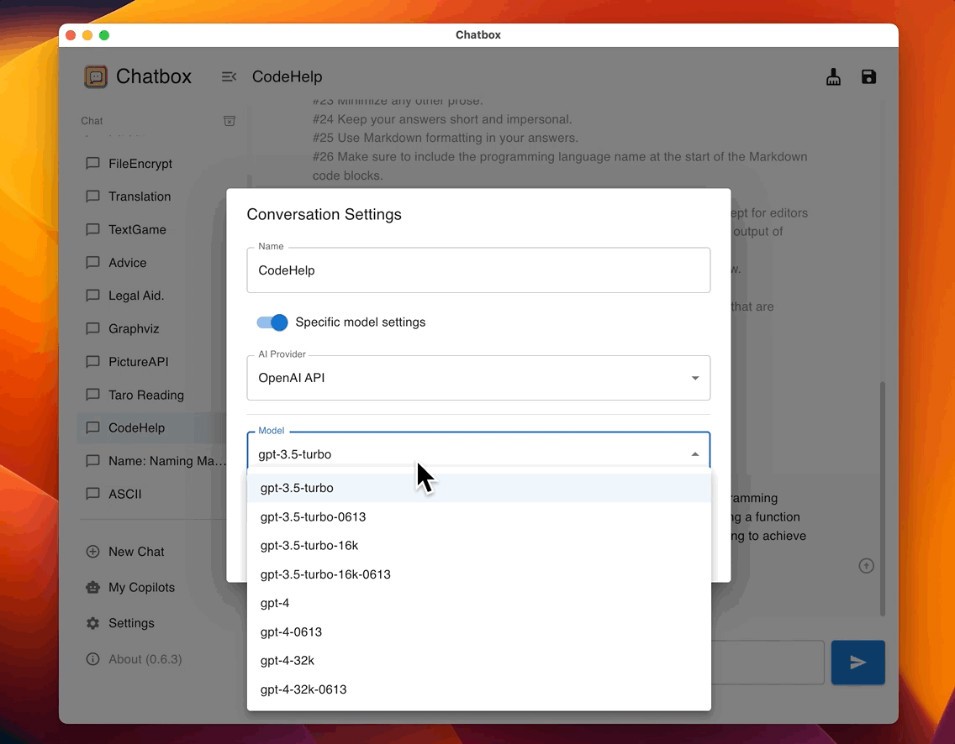
Task: Click the chat icon beside ASCII
Action: pos(93,494)
